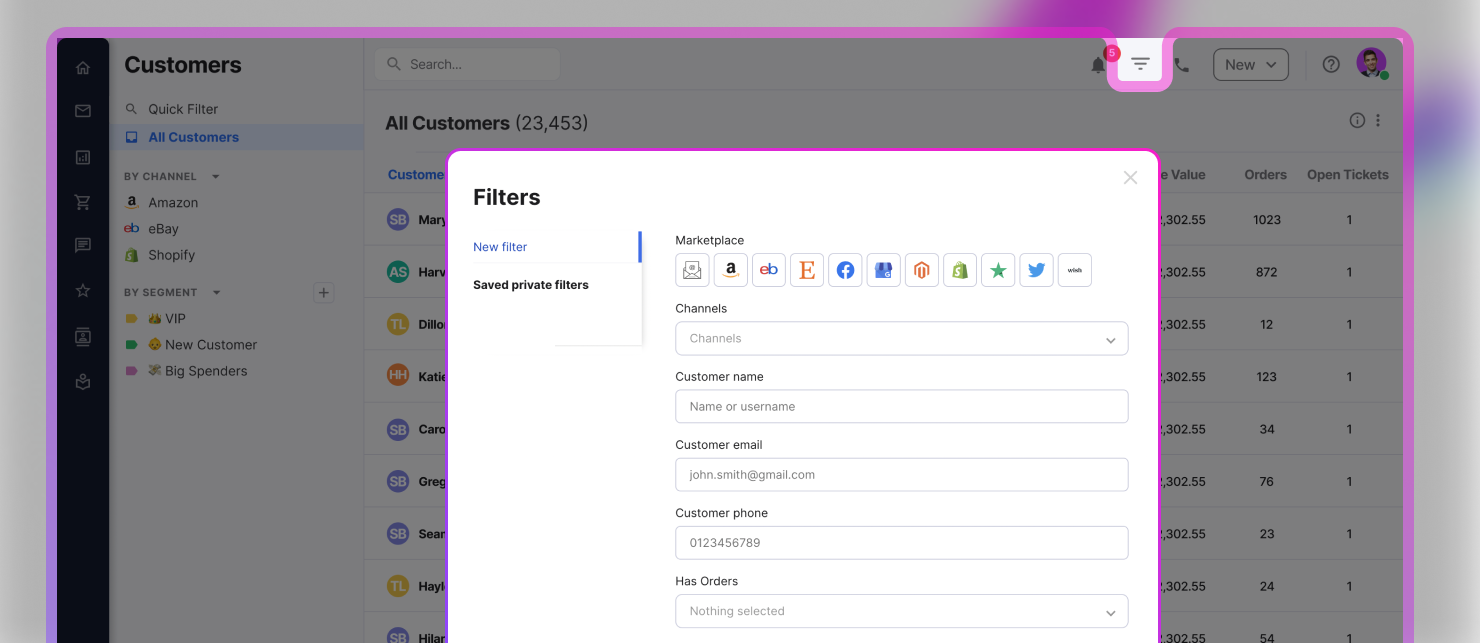This screenshot has height=643, width=1480.
Task: Filter by Amazon channel in sidebar
Action: pos(173,202)
